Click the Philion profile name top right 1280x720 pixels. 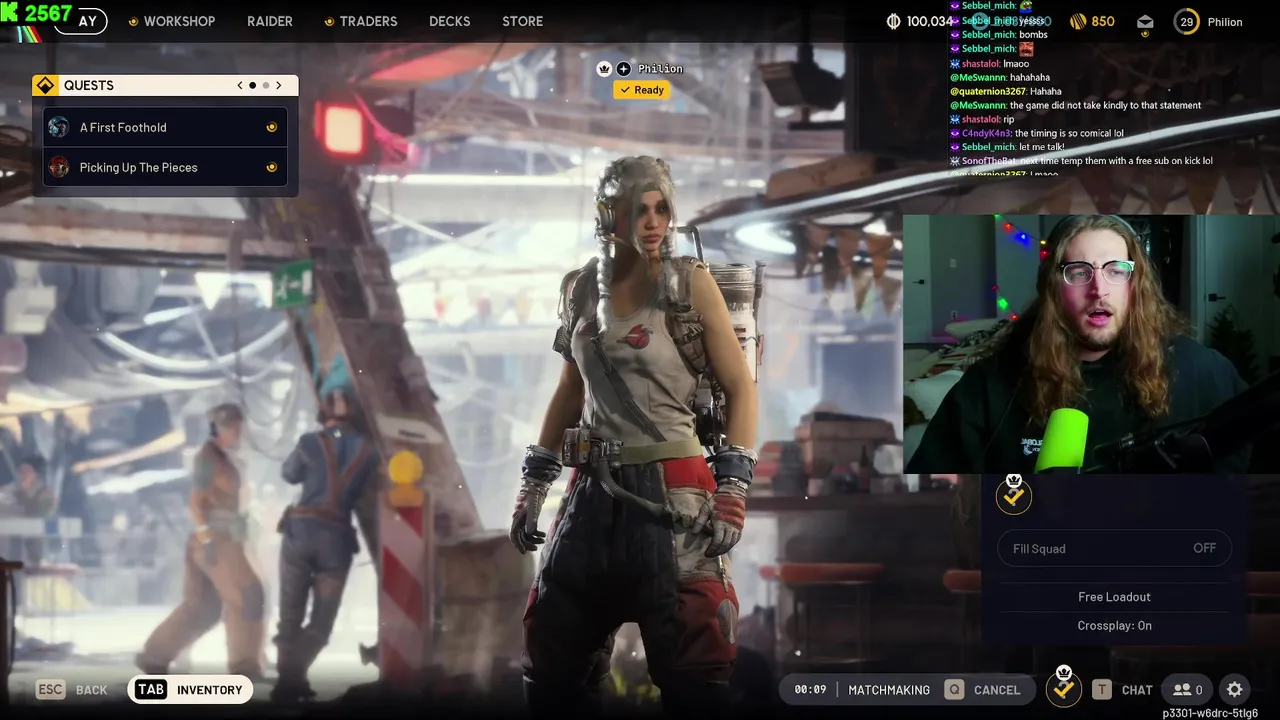tap(1224, 22)
